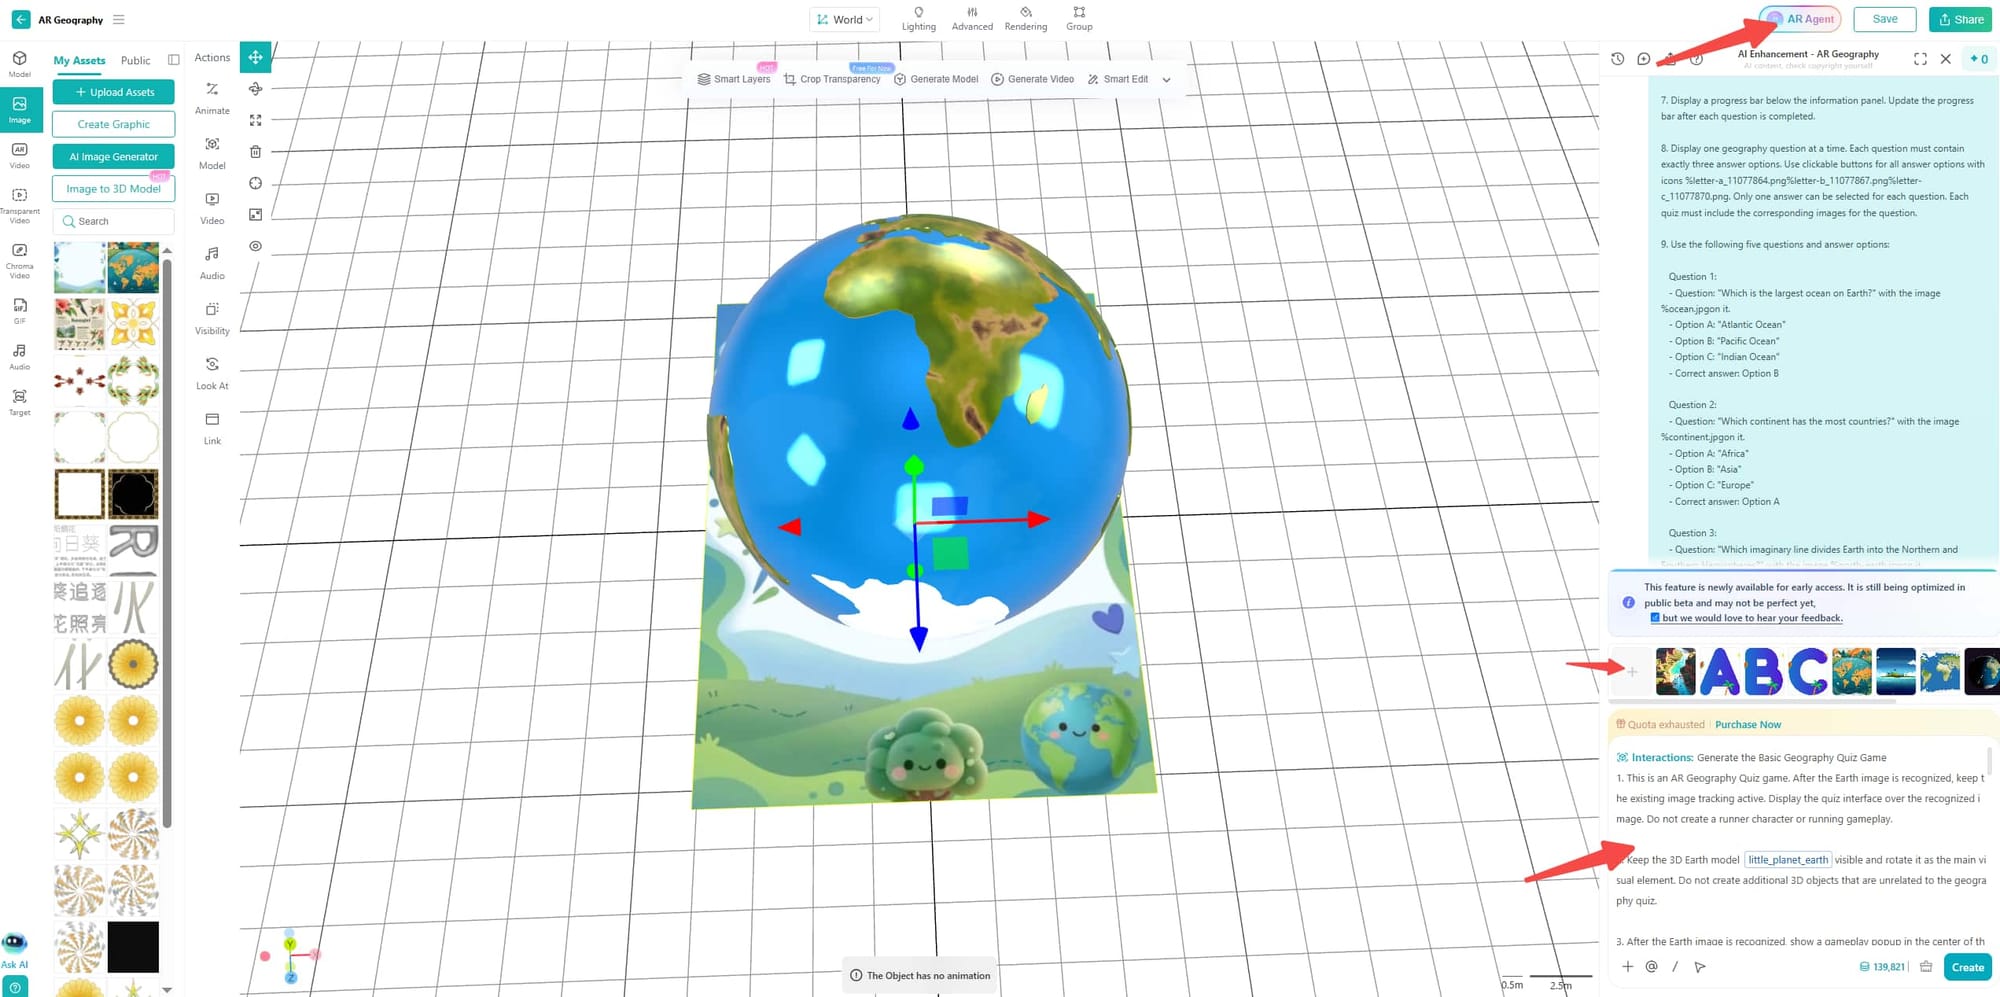Image resolution: width=2000 pixels, height=997 pixels.
Task: Click the asset panel Search field
Action: 113,221
